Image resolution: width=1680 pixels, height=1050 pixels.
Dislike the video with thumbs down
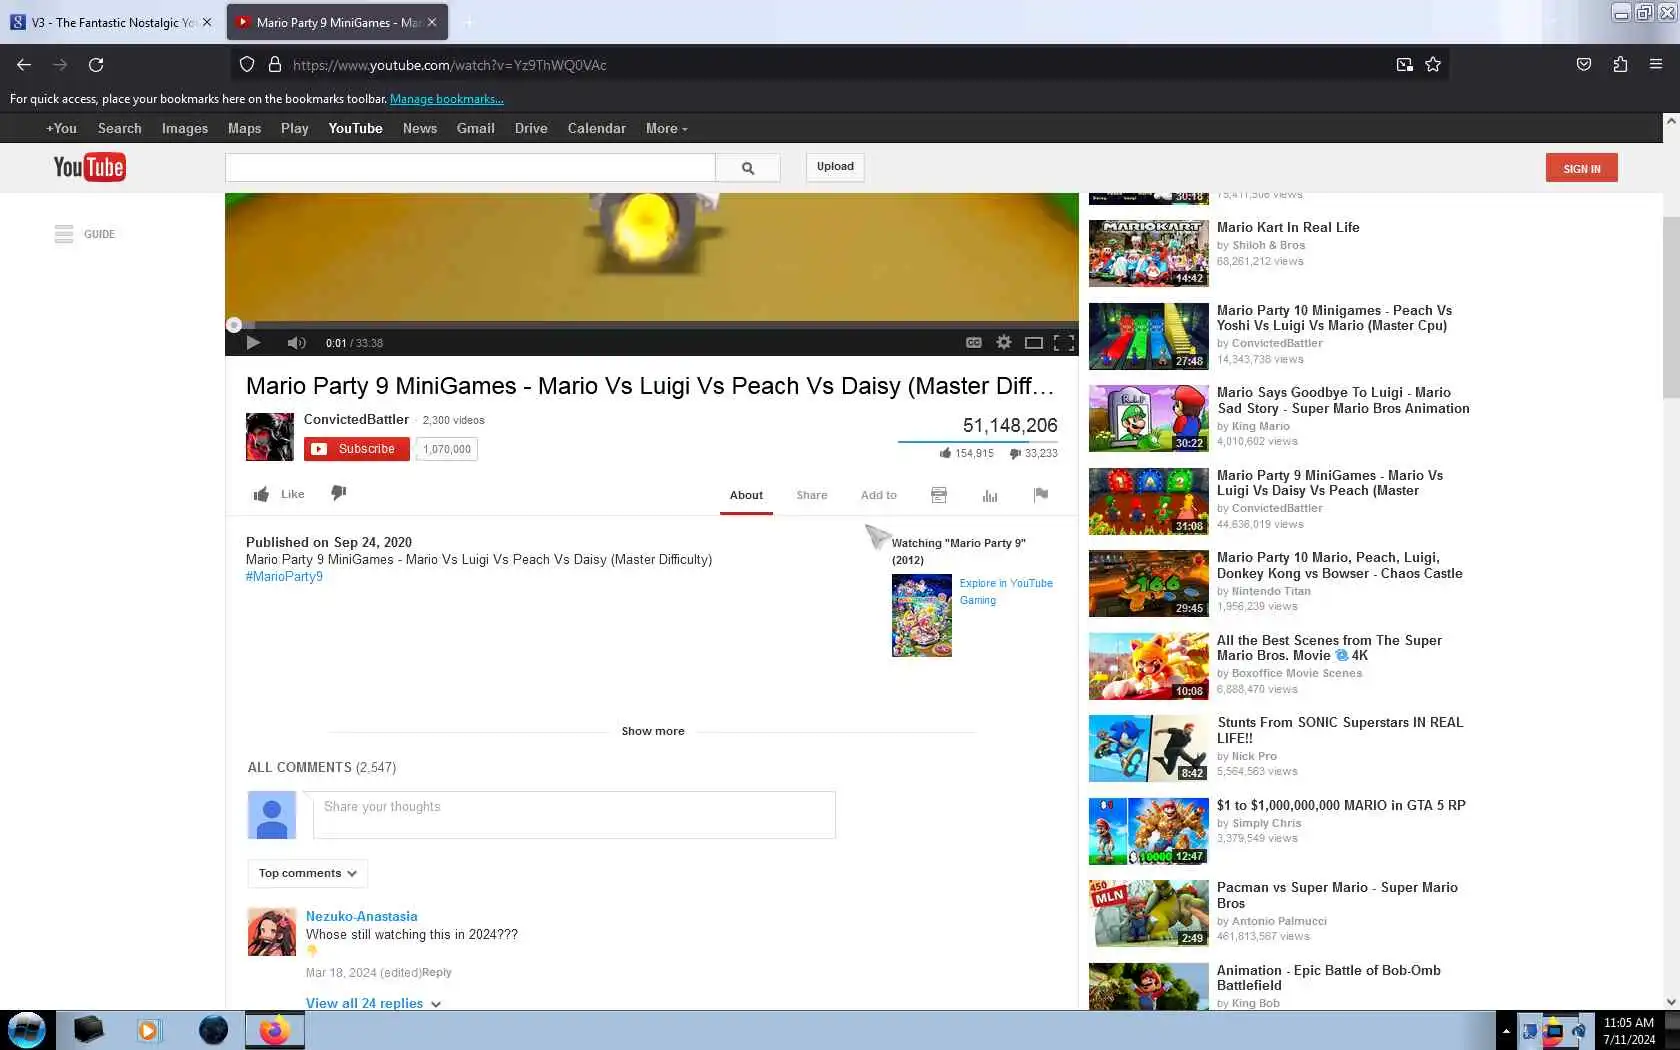[x=339, y=493]
